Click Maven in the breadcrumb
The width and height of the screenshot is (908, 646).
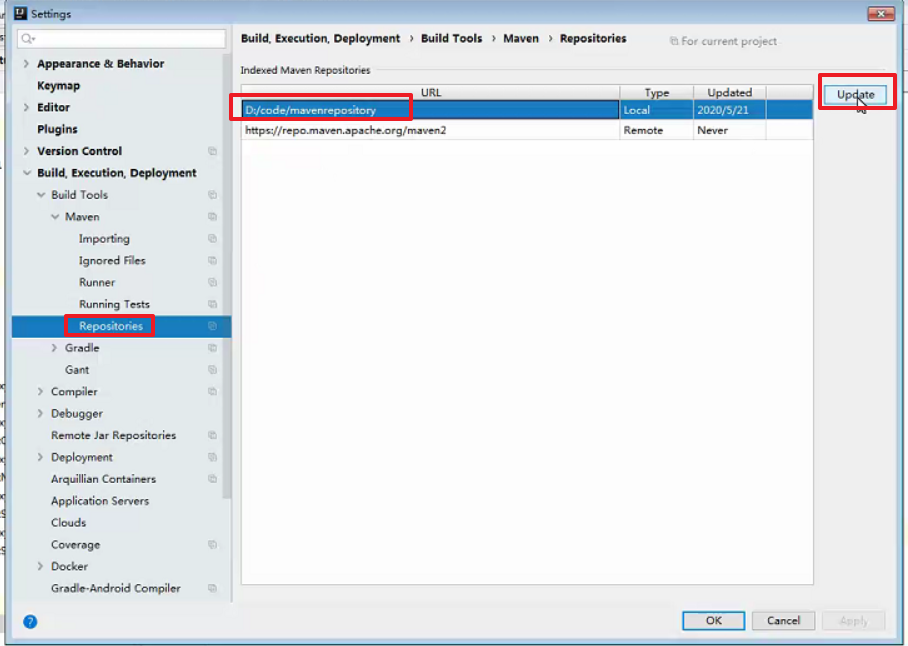521,38
